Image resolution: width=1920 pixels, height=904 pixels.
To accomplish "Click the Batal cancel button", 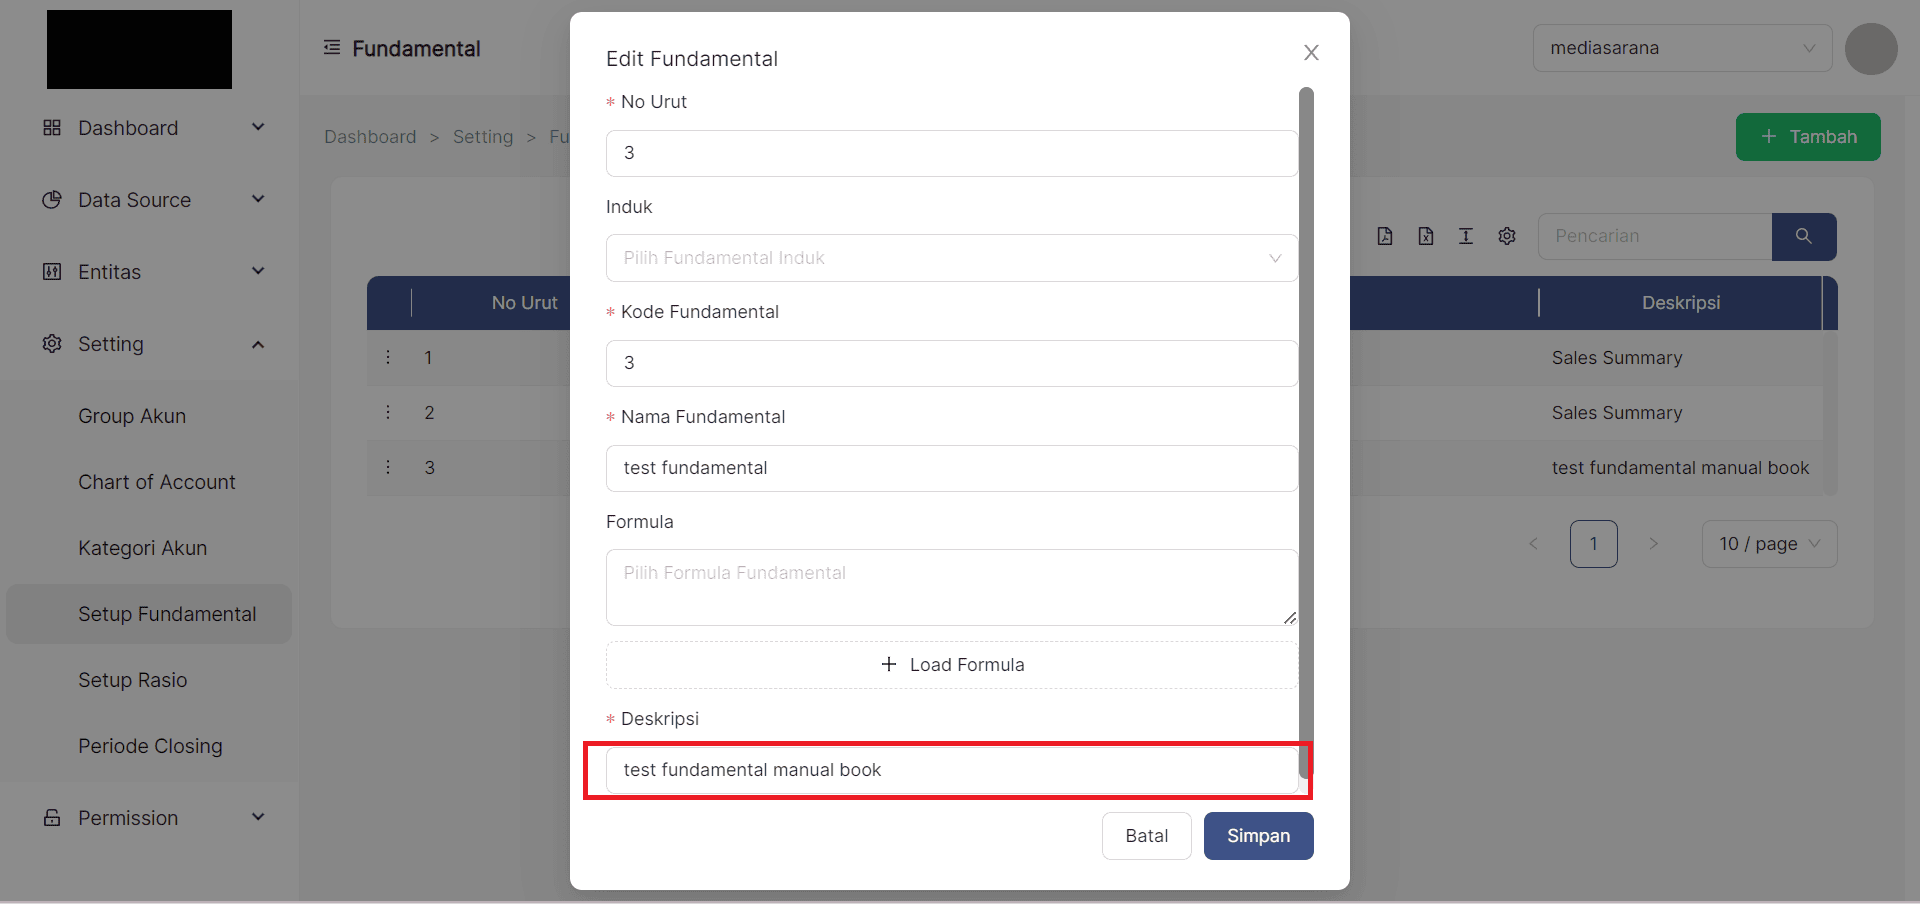I will 1146,836.
